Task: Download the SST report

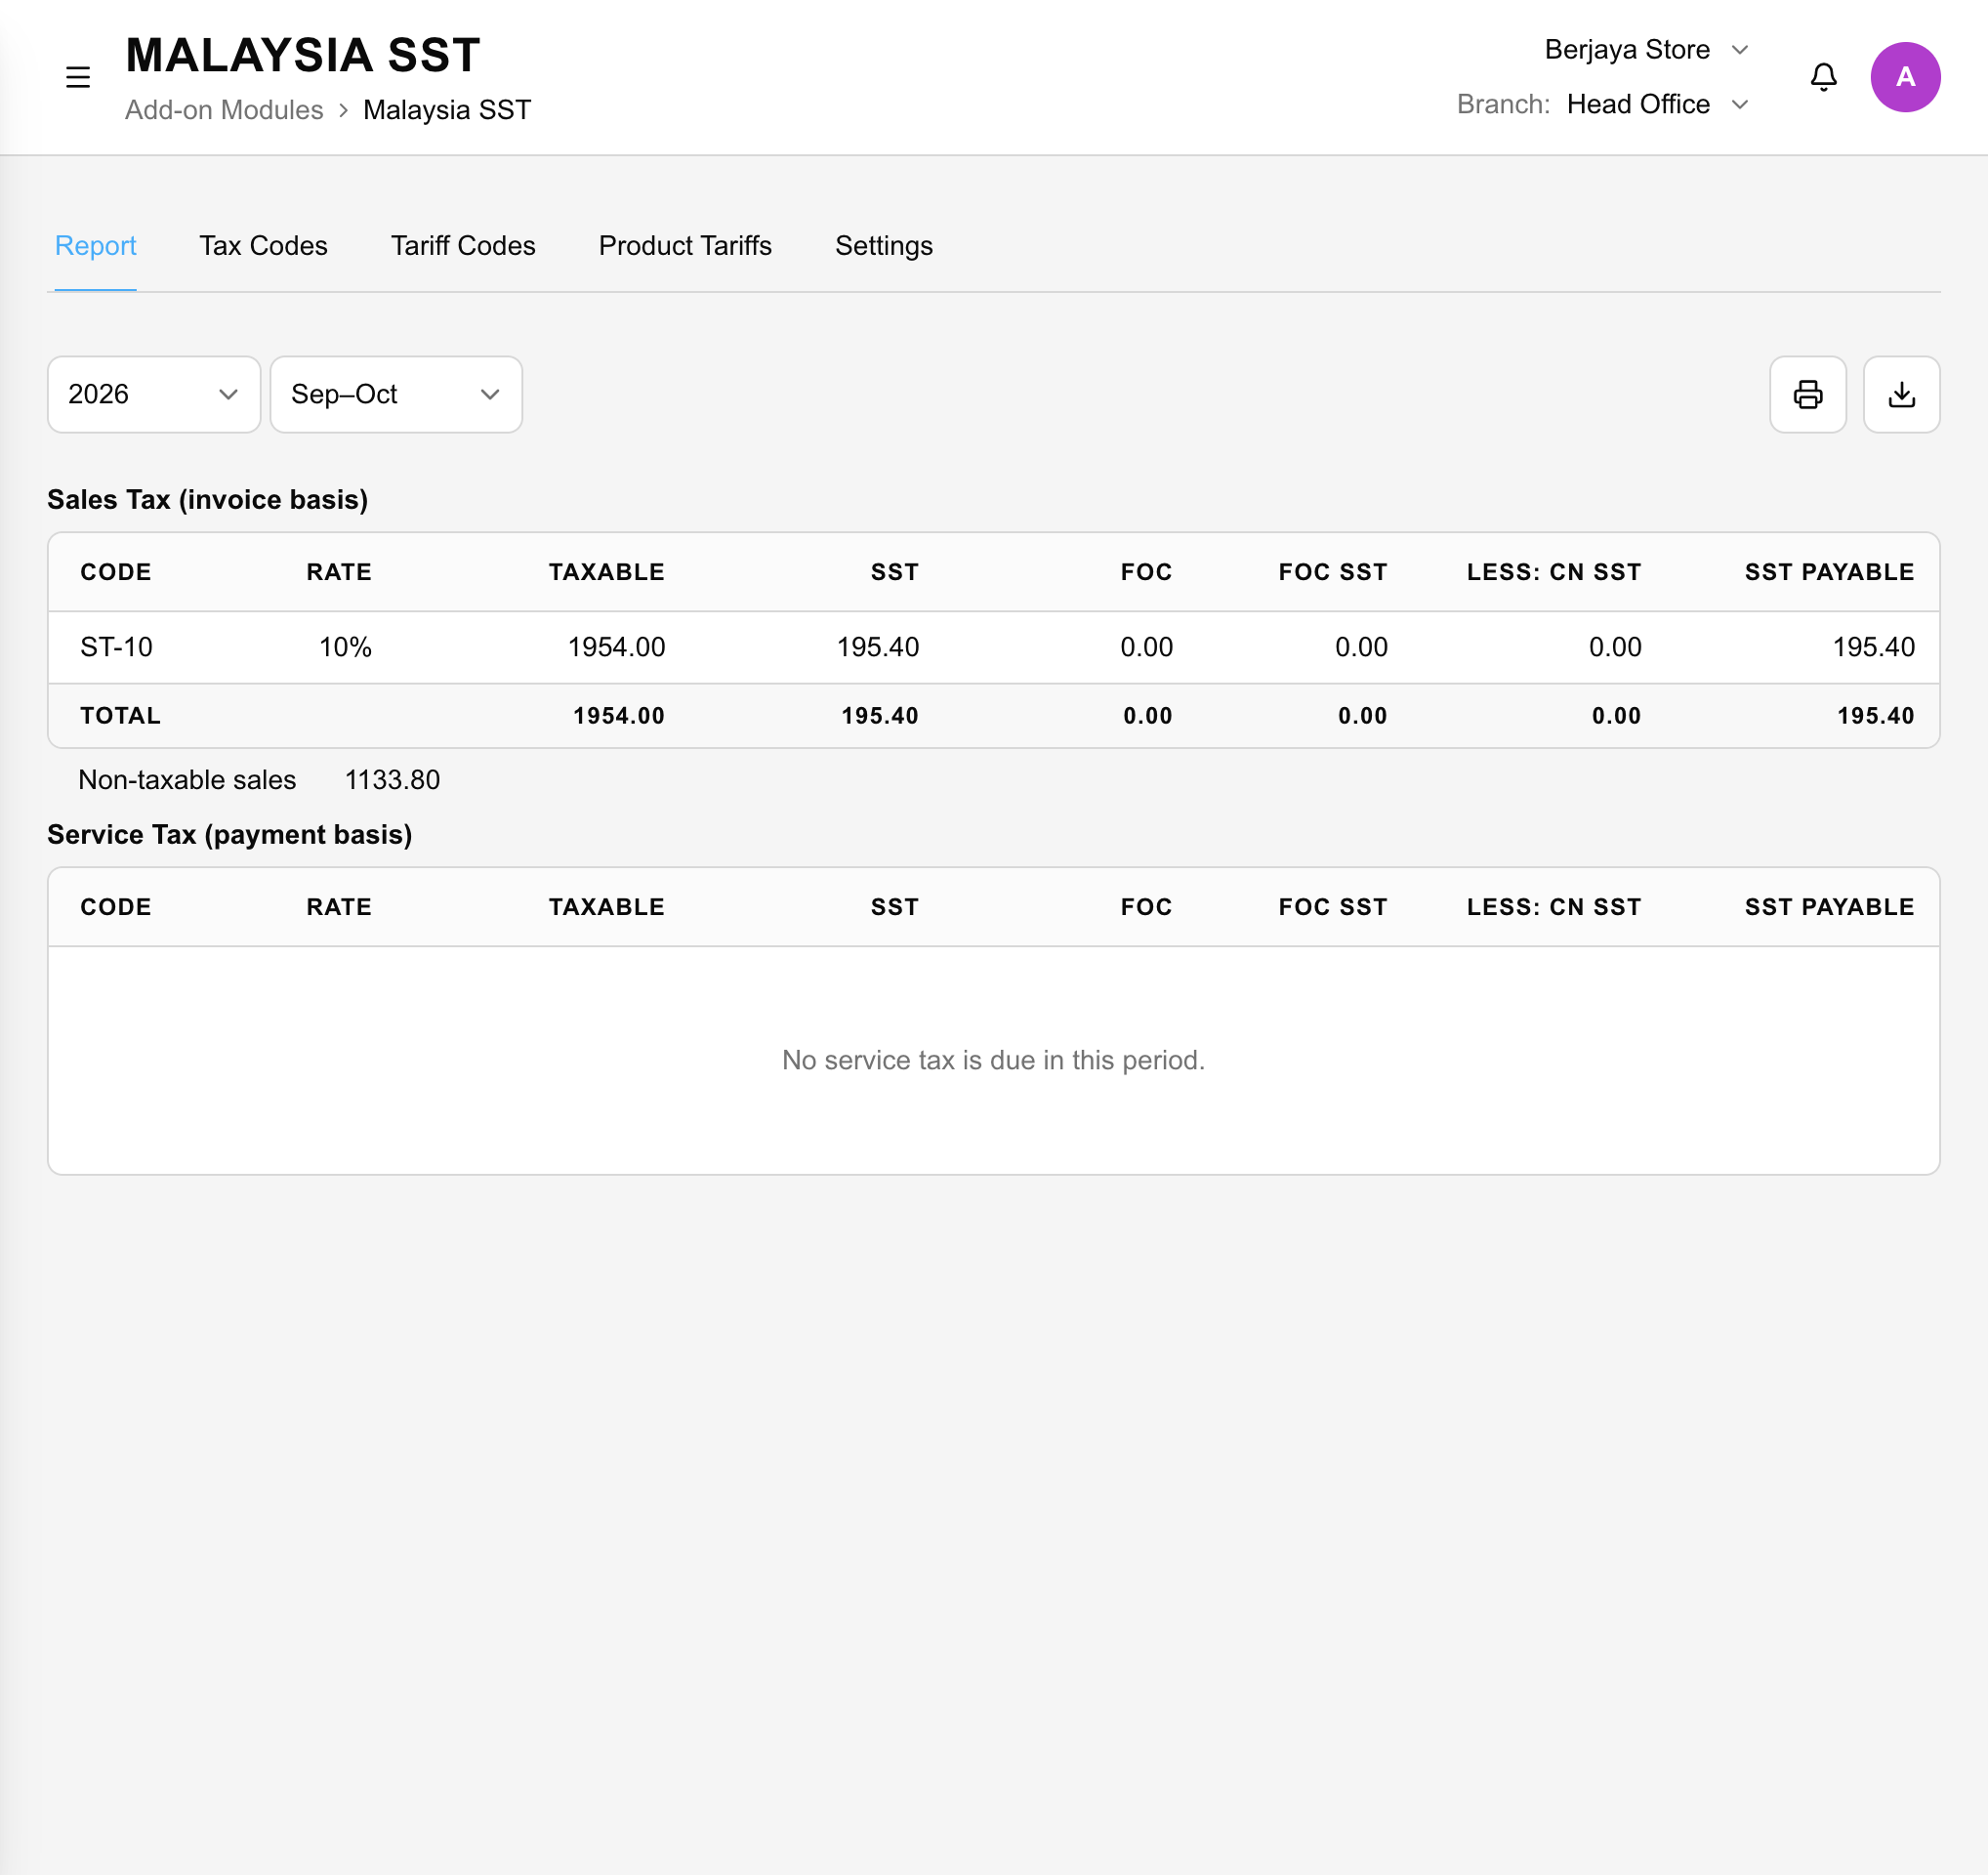Action: point(1901,394)
